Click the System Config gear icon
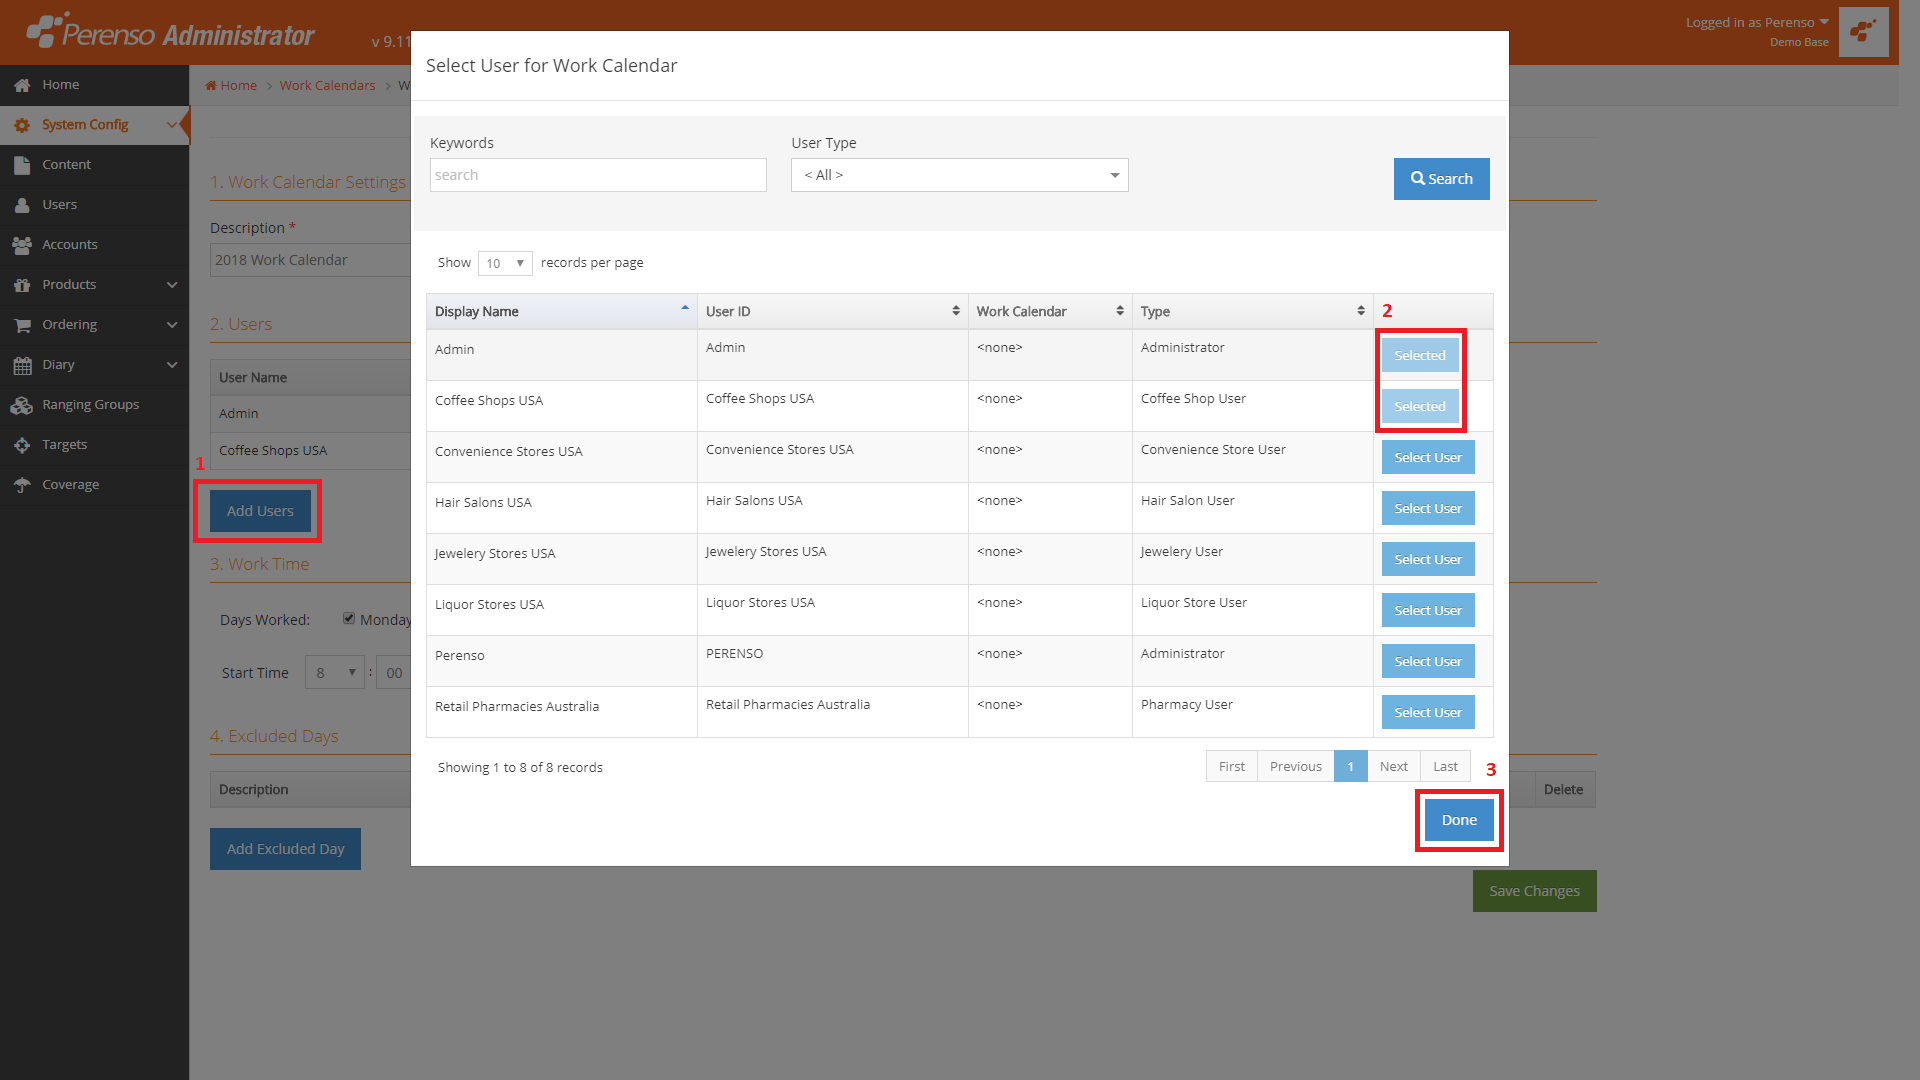This screenshot has width=1920, height=1080. pyautogui.click(x=22, y=125)
